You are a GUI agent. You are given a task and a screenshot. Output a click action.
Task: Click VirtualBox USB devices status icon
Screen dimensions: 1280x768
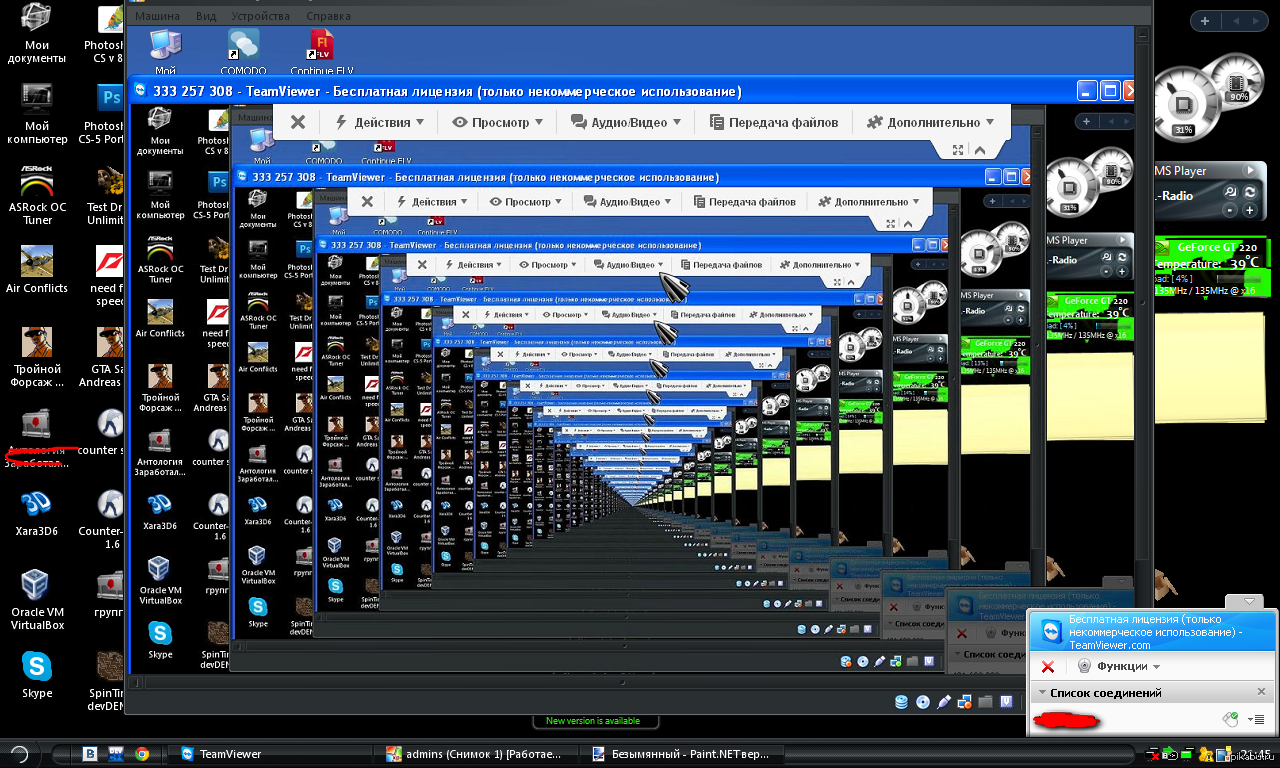[944, 702]
